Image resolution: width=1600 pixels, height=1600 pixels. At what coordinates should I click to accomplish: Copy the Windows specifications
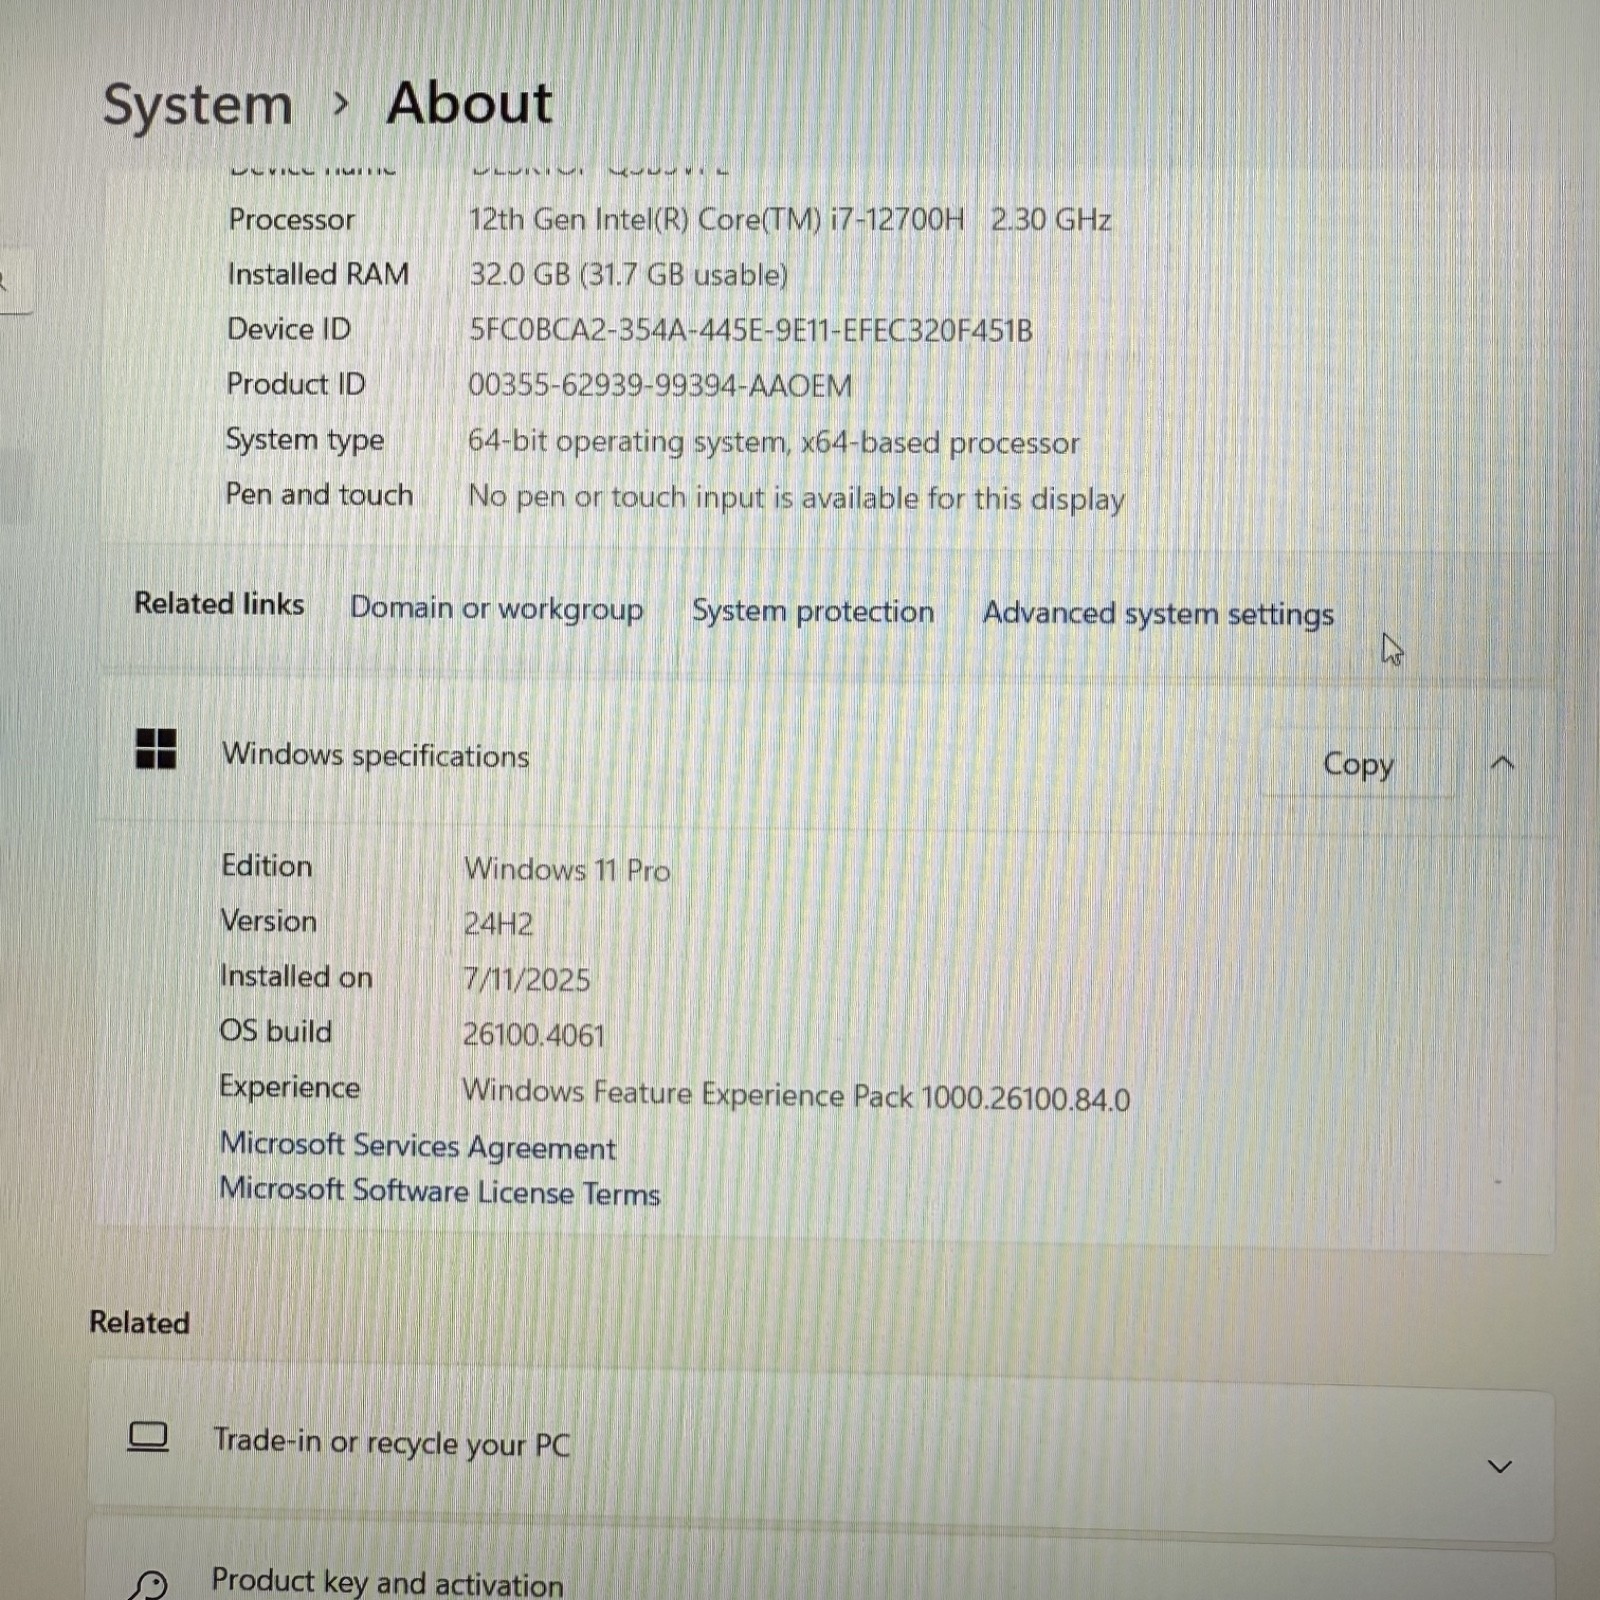pos(1358,764)
